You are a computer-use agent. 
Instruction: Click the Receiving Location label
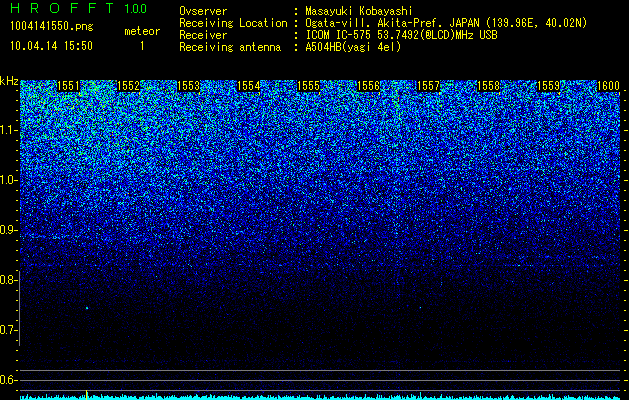[233, 23]
